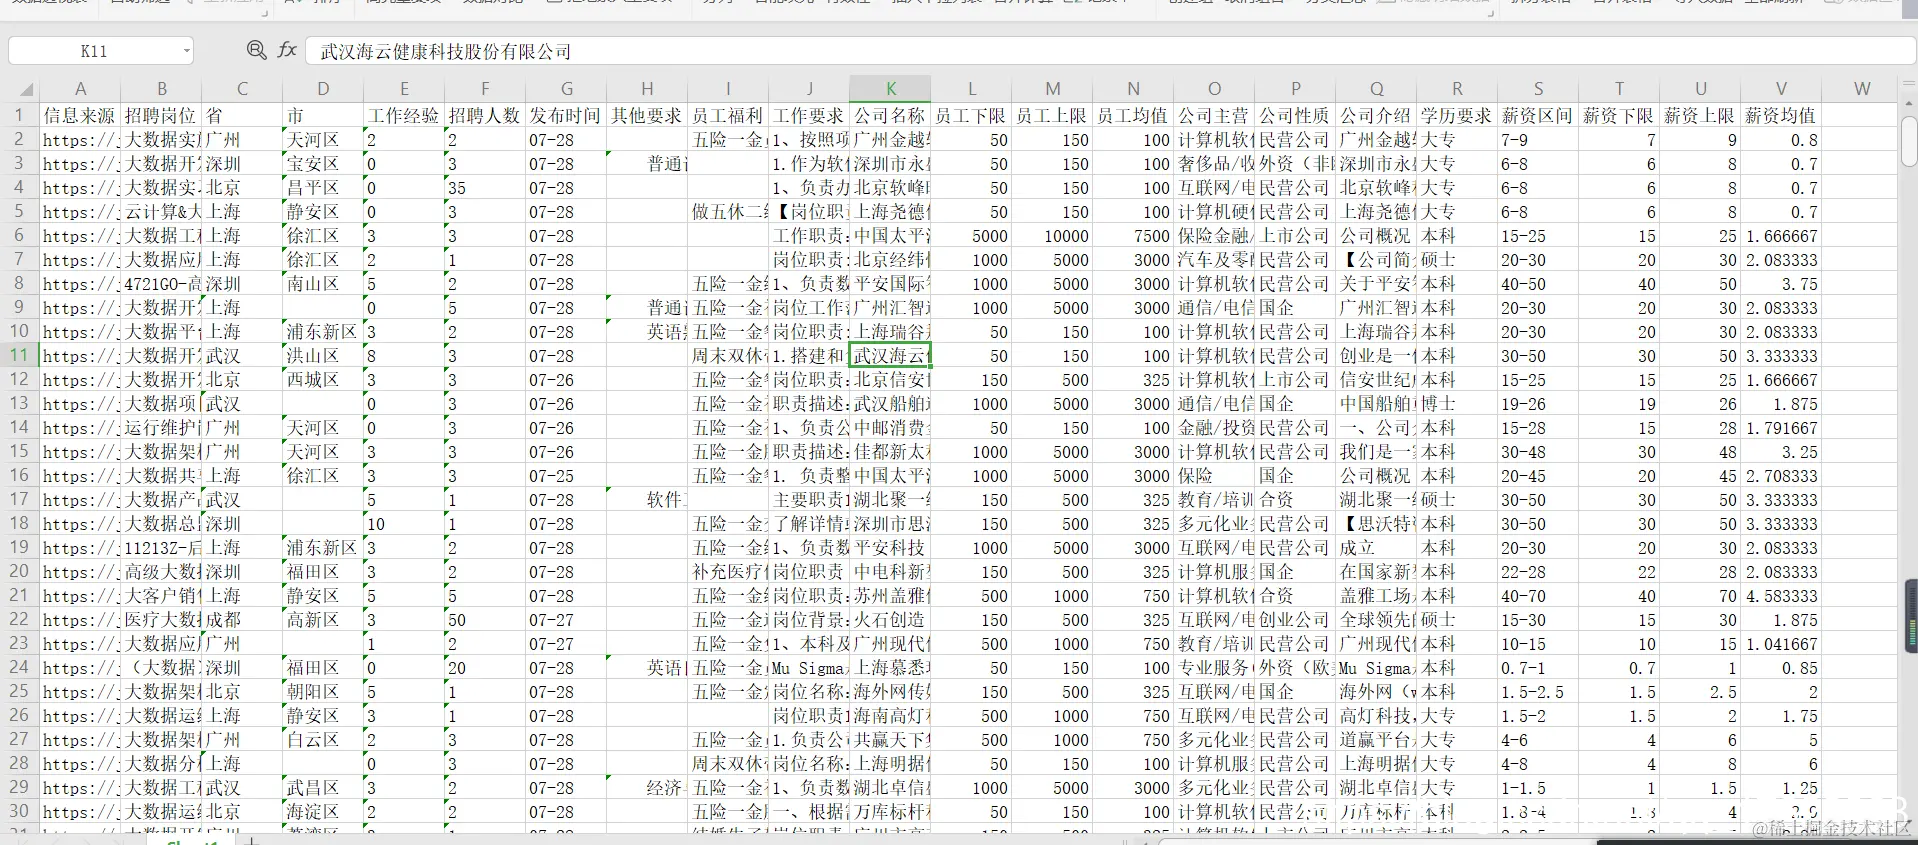Select the salary average cell 1.041667

1781,644
